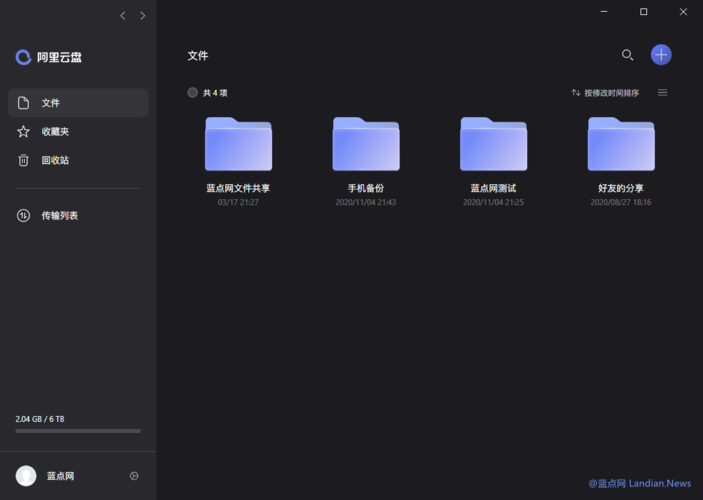Click the 手机备份 folder name

[x=366, y=188]
